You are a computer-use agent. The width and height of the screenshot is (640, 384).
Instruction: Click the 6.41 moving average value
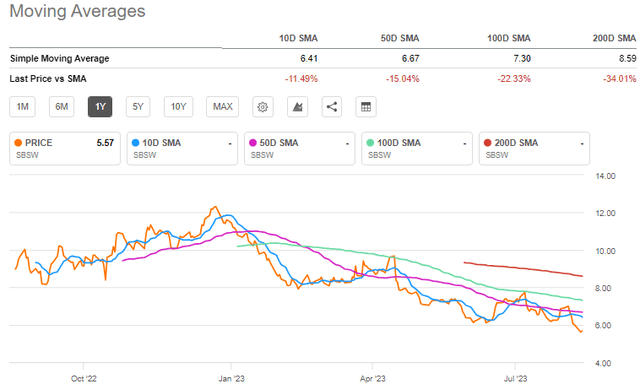coord(309,59)
